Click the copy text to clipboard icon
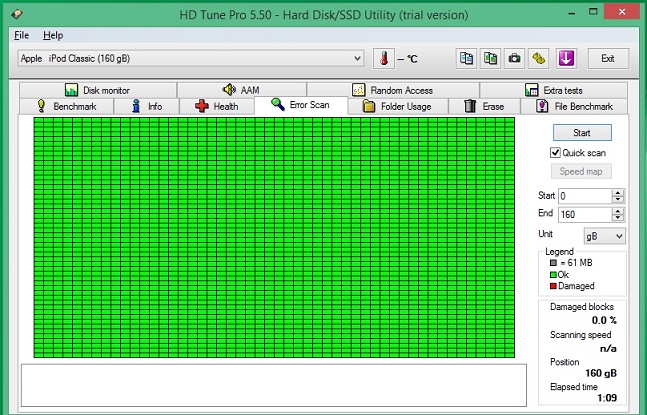This screenshot has height=415, width=647. coord(467,58)
